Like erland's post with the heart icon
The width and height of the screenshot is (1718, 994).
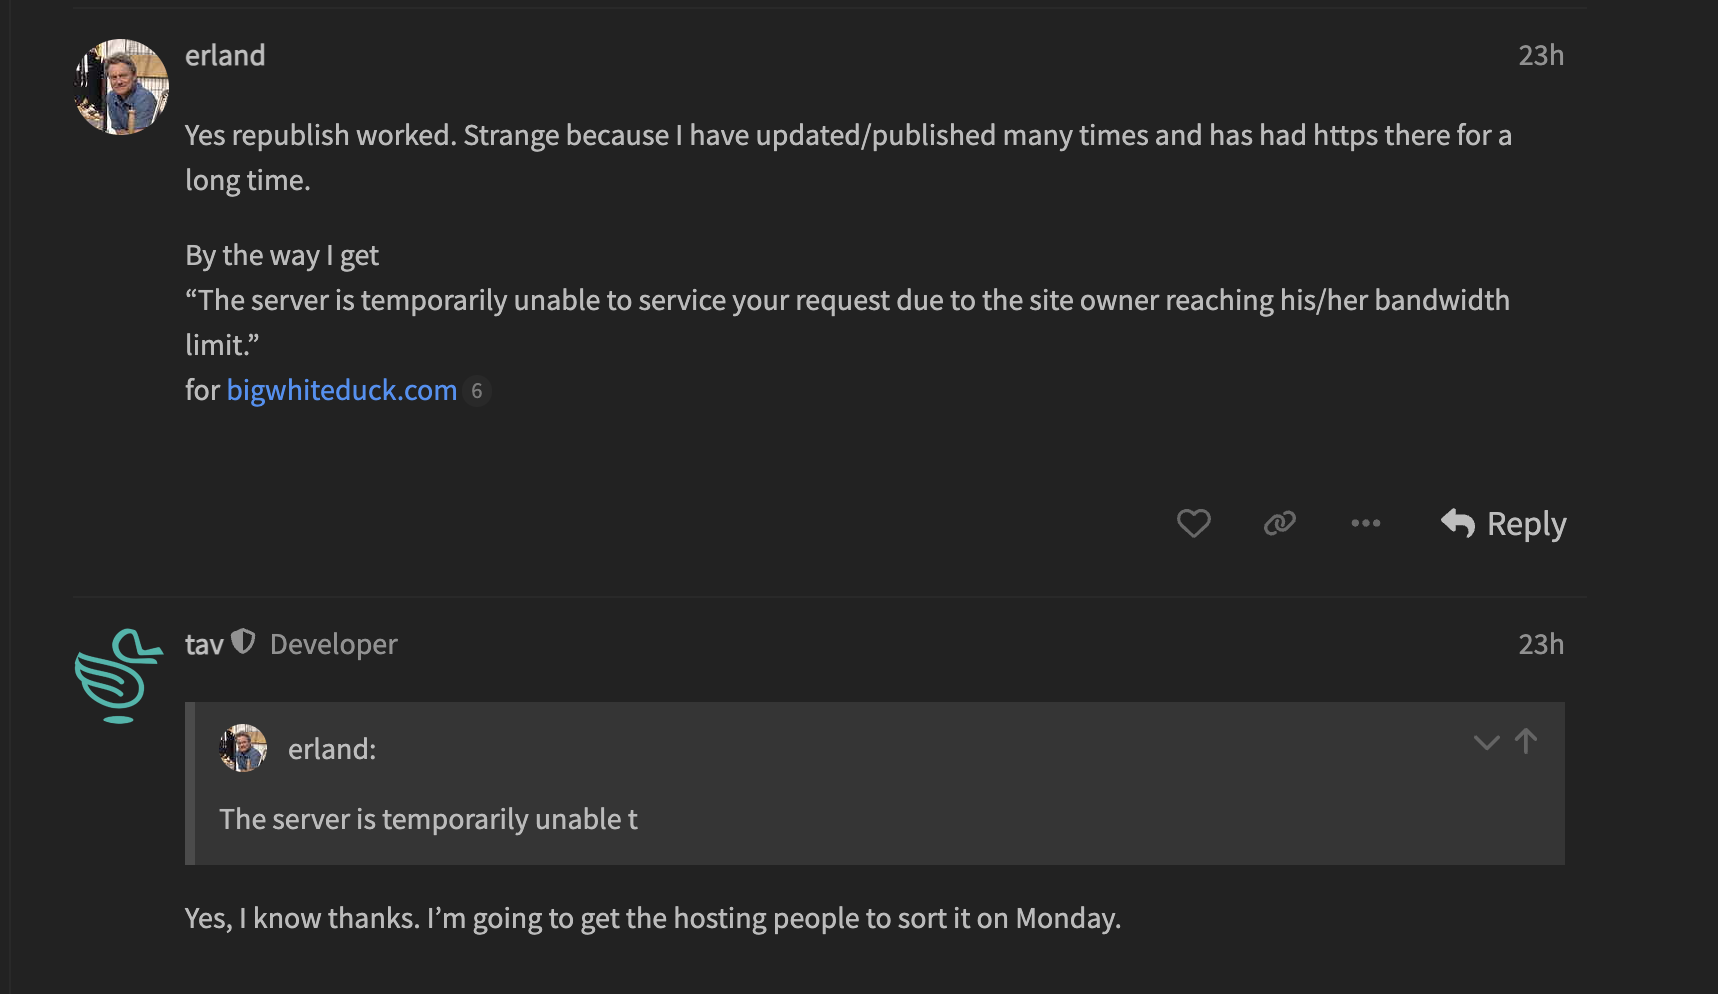(1193, 523)
